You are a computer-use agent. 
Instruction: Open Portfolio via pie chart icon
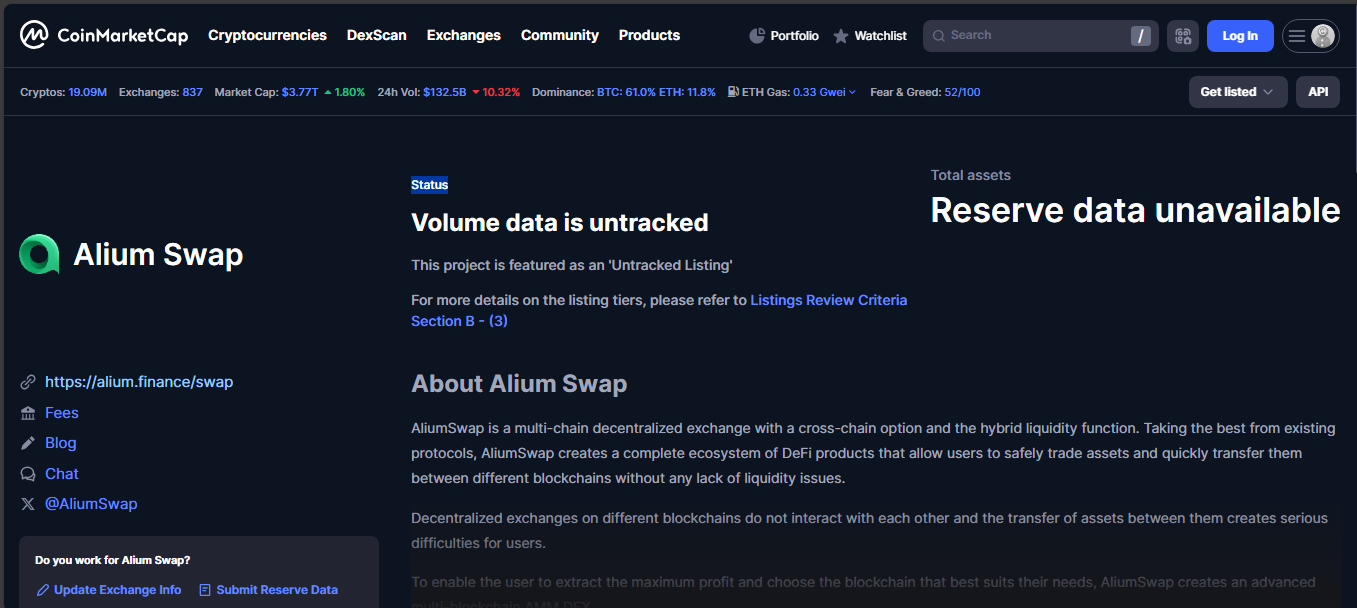tap(757, 36)
